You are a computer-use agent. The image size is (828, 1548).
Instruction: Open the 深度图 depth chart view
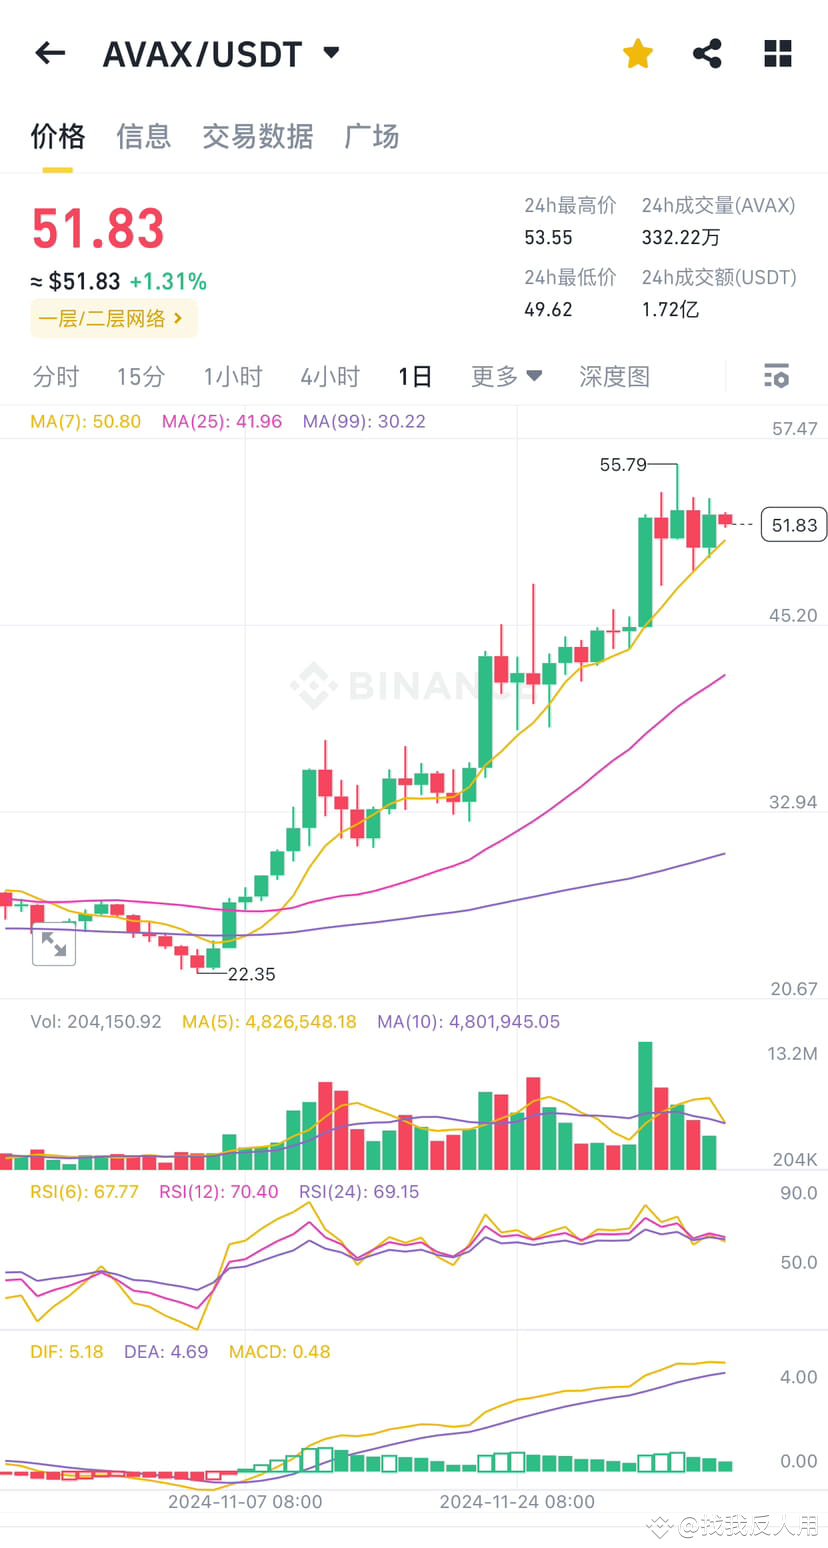(x=614, y=376)
